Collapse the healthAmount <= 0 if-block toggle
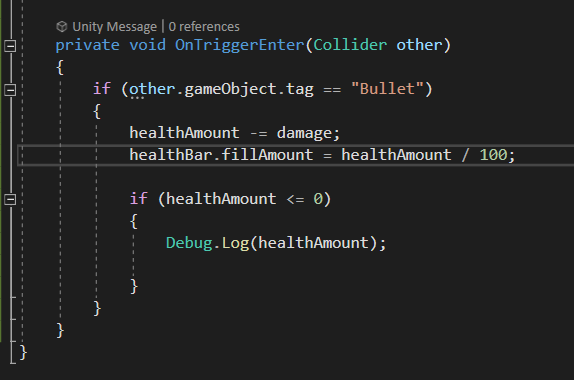Image resolution: width=574 pixels, height=380 pixels. click(x=10, y=200)
